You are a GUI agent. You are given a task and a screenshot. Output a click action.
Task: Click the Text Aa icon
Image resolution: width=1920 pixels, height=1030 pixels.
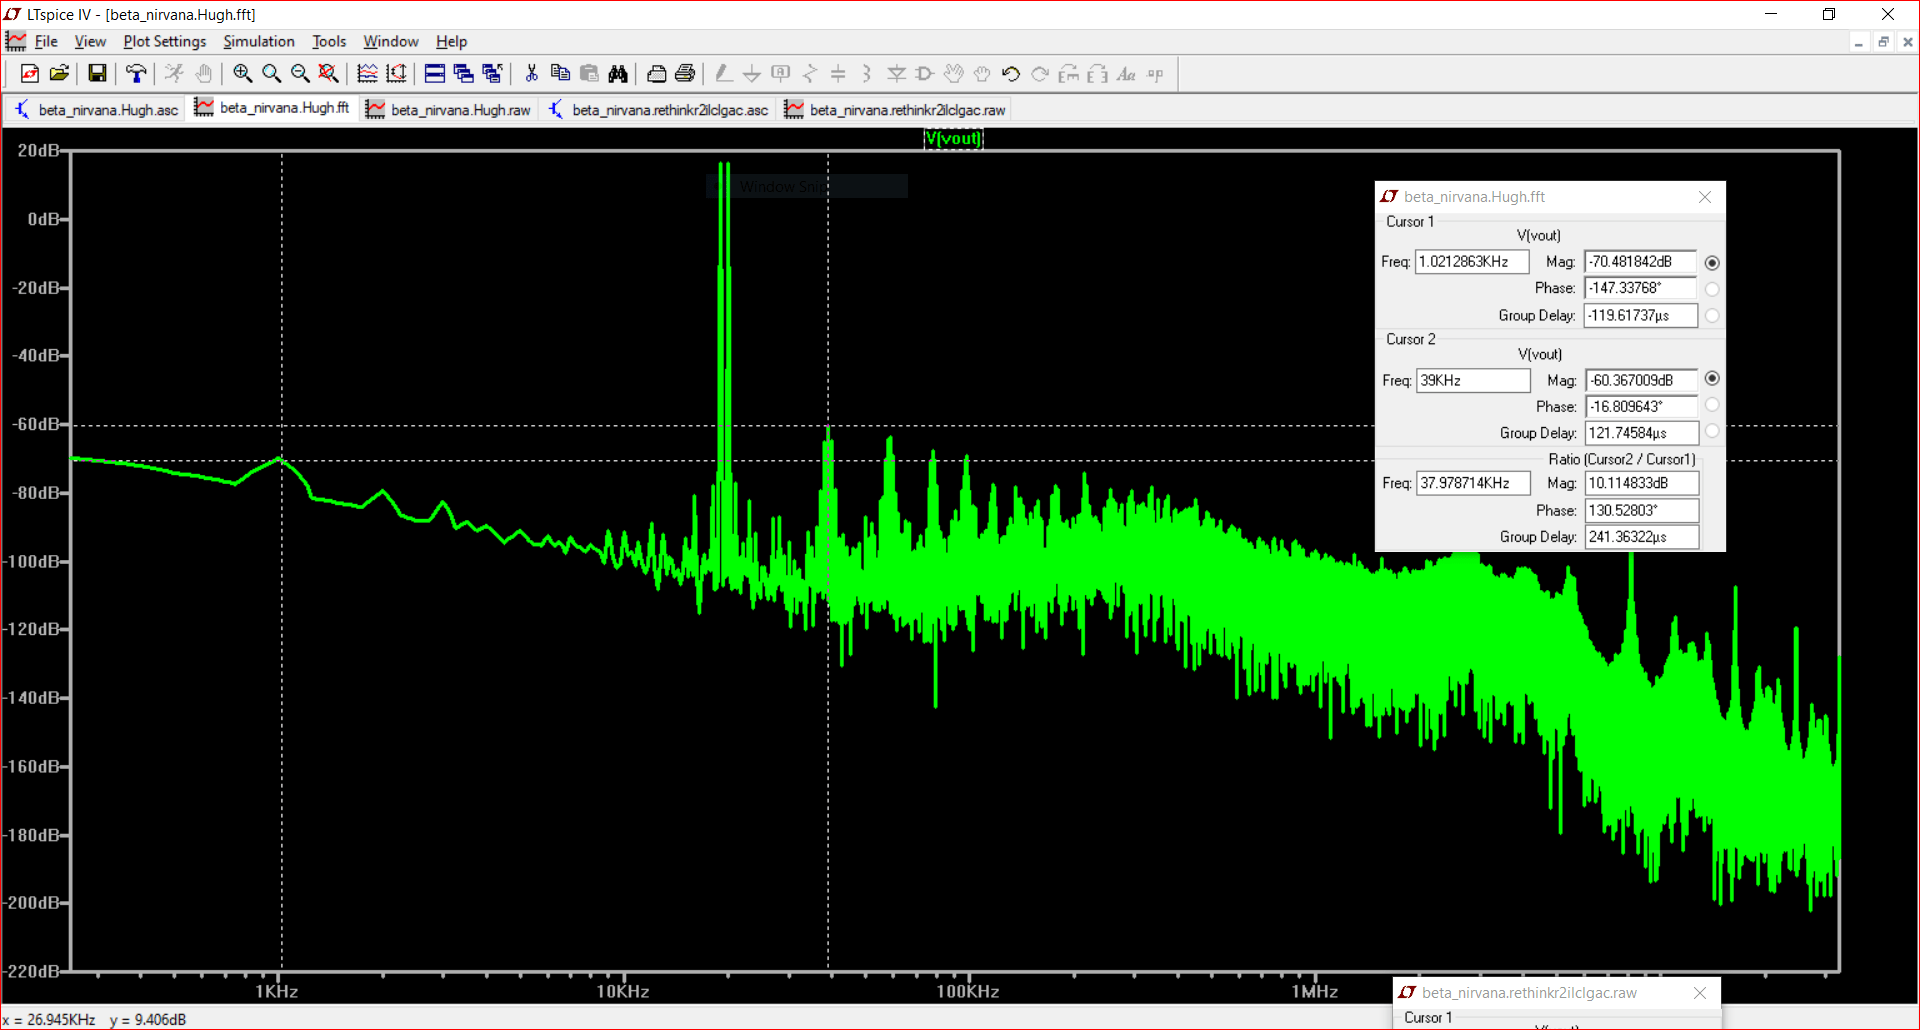(1126, 73)
